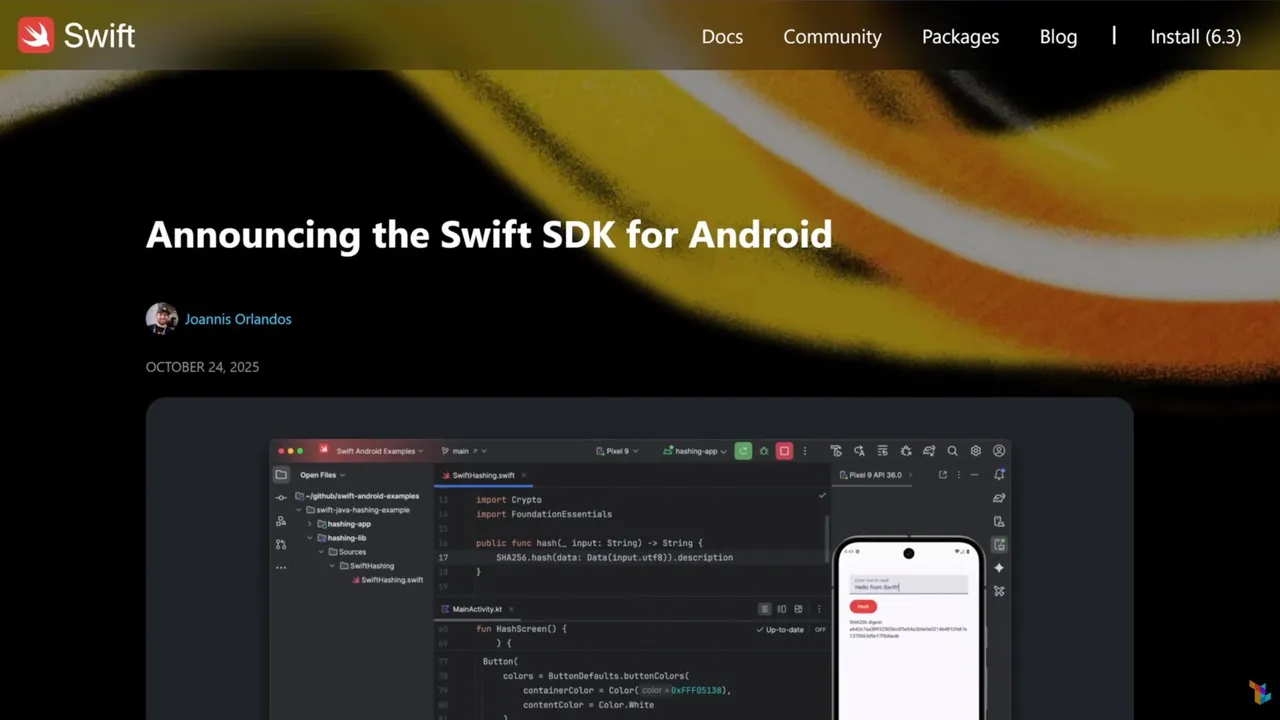Image resolution: width=1280 pixels, height=720 pixels.
Task: Click the Swift logo in the header
Action: [76, 36]
